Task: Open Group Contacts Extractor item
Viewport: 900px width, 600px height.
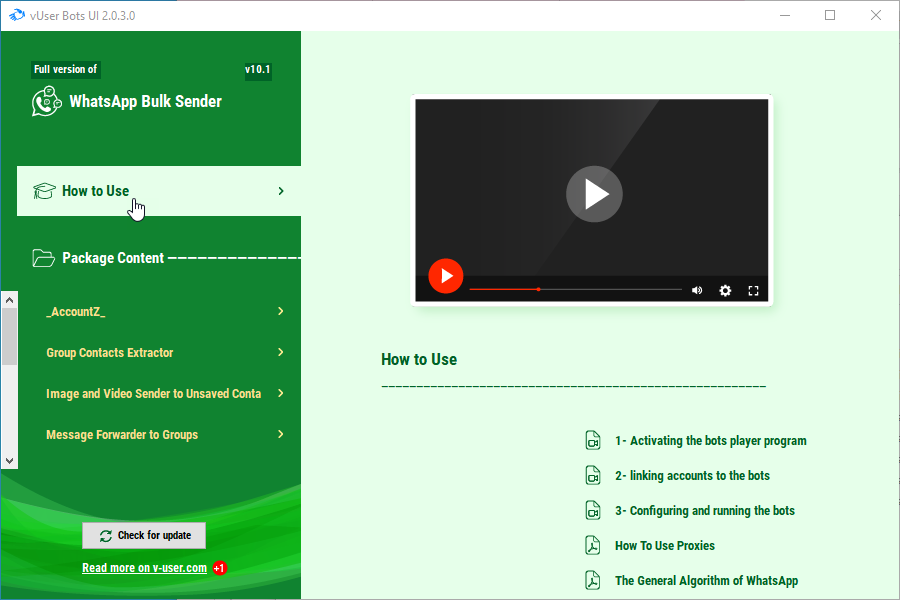Action: tap(110, 353)
